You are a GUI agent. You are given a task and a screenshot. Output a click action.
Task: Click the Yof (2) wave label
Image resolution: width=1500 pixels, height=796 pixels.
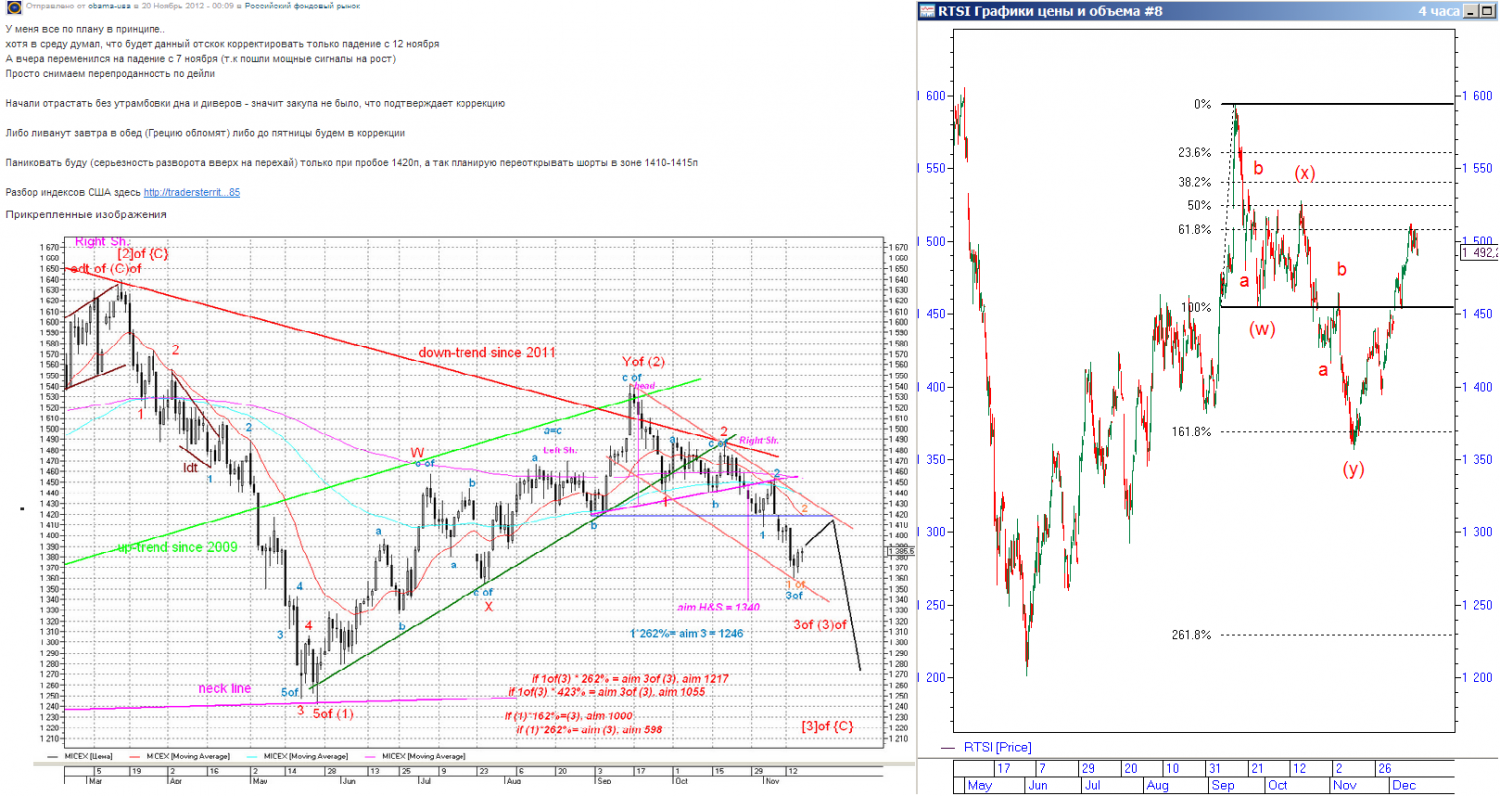point(643,361)
